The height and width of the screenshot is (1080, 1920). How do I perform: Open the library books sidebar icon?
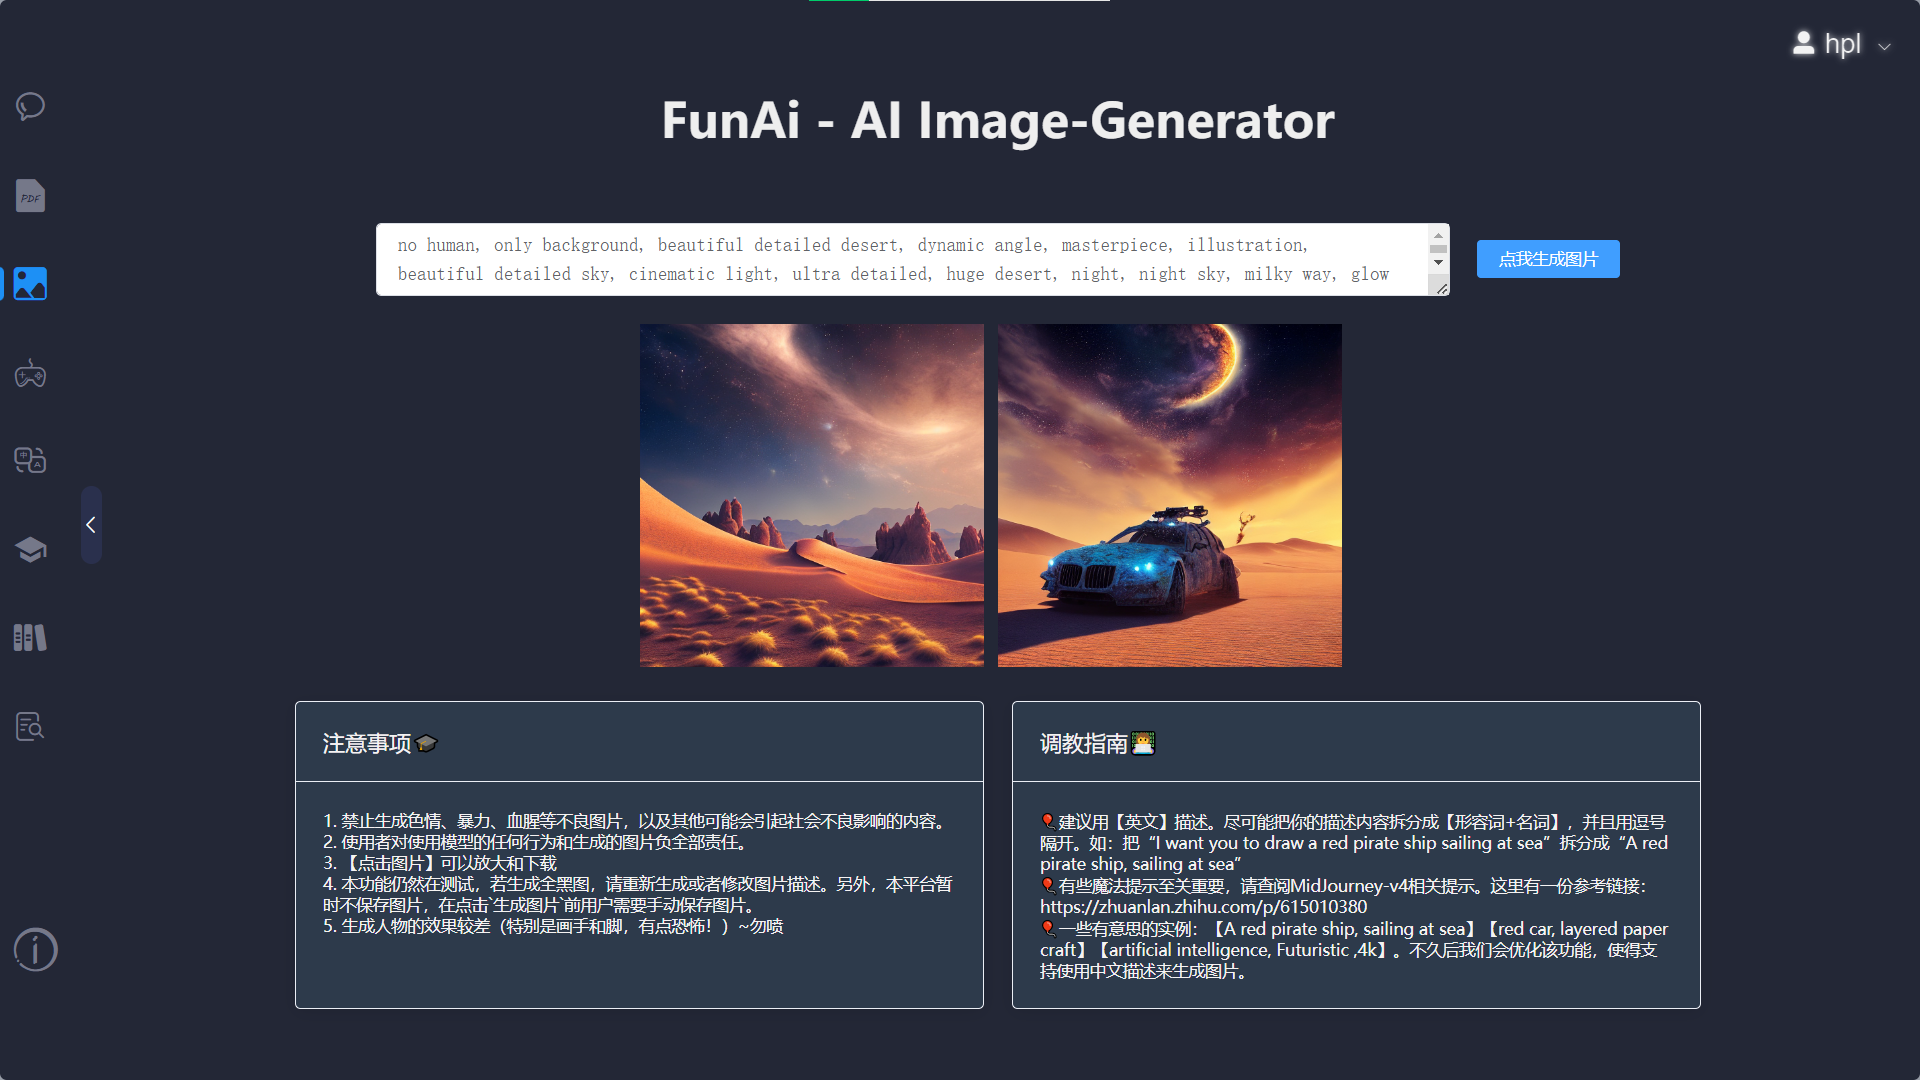(x=30, y=637)
